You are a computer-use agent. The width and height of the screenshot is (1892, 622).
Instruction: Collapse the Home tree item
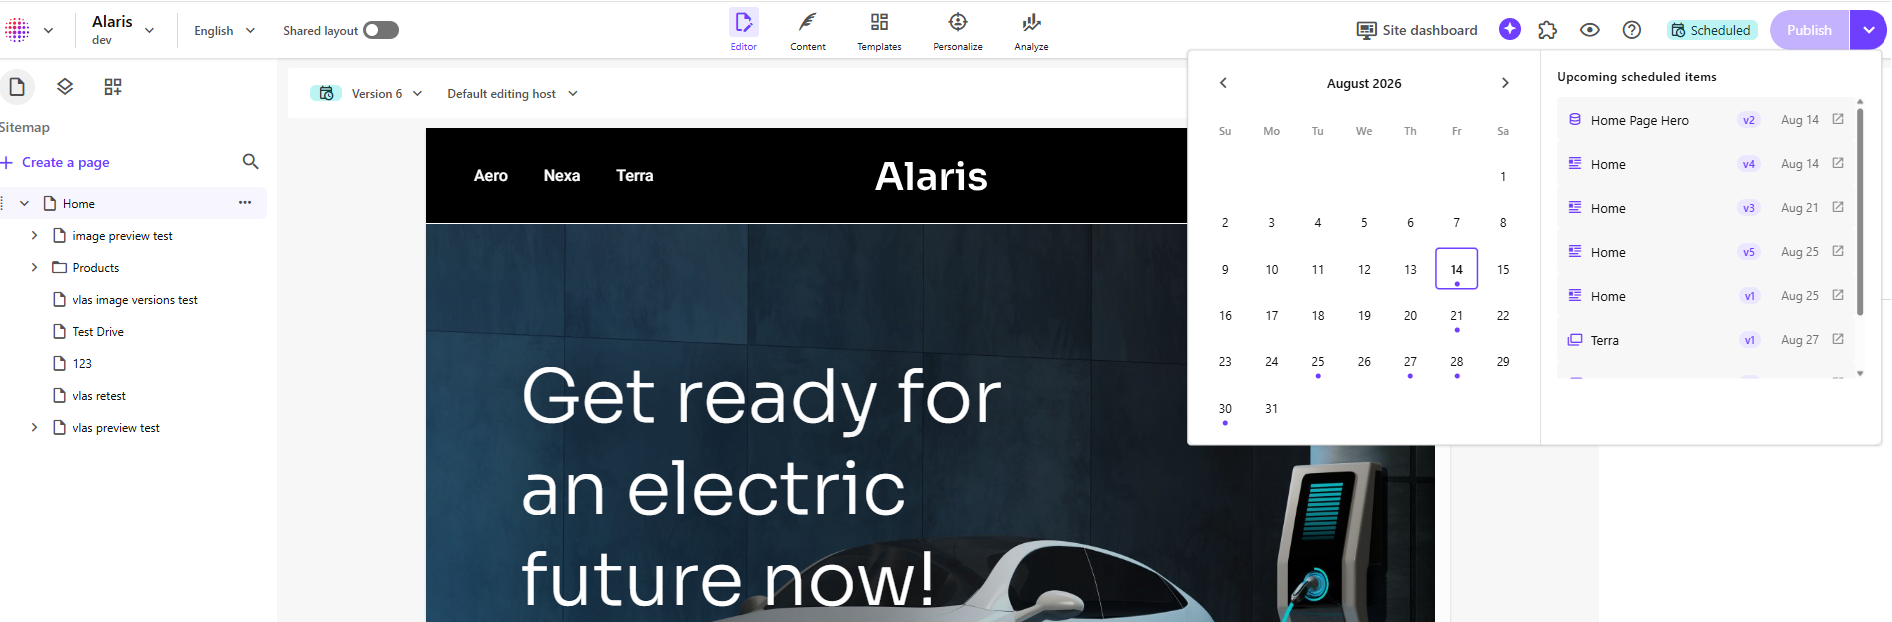(24, 203)
